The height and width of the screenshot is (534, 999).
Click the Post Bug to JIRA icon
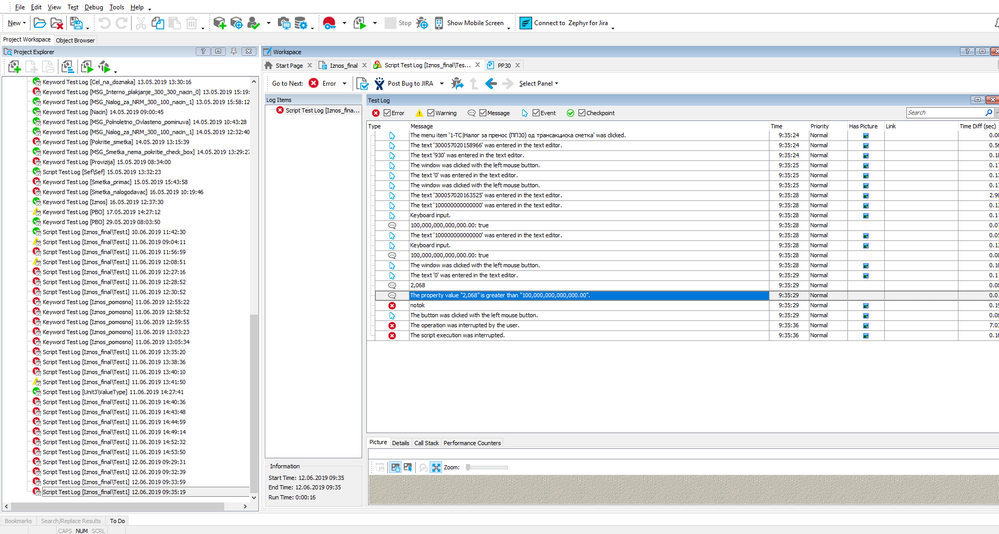[379, 84]
